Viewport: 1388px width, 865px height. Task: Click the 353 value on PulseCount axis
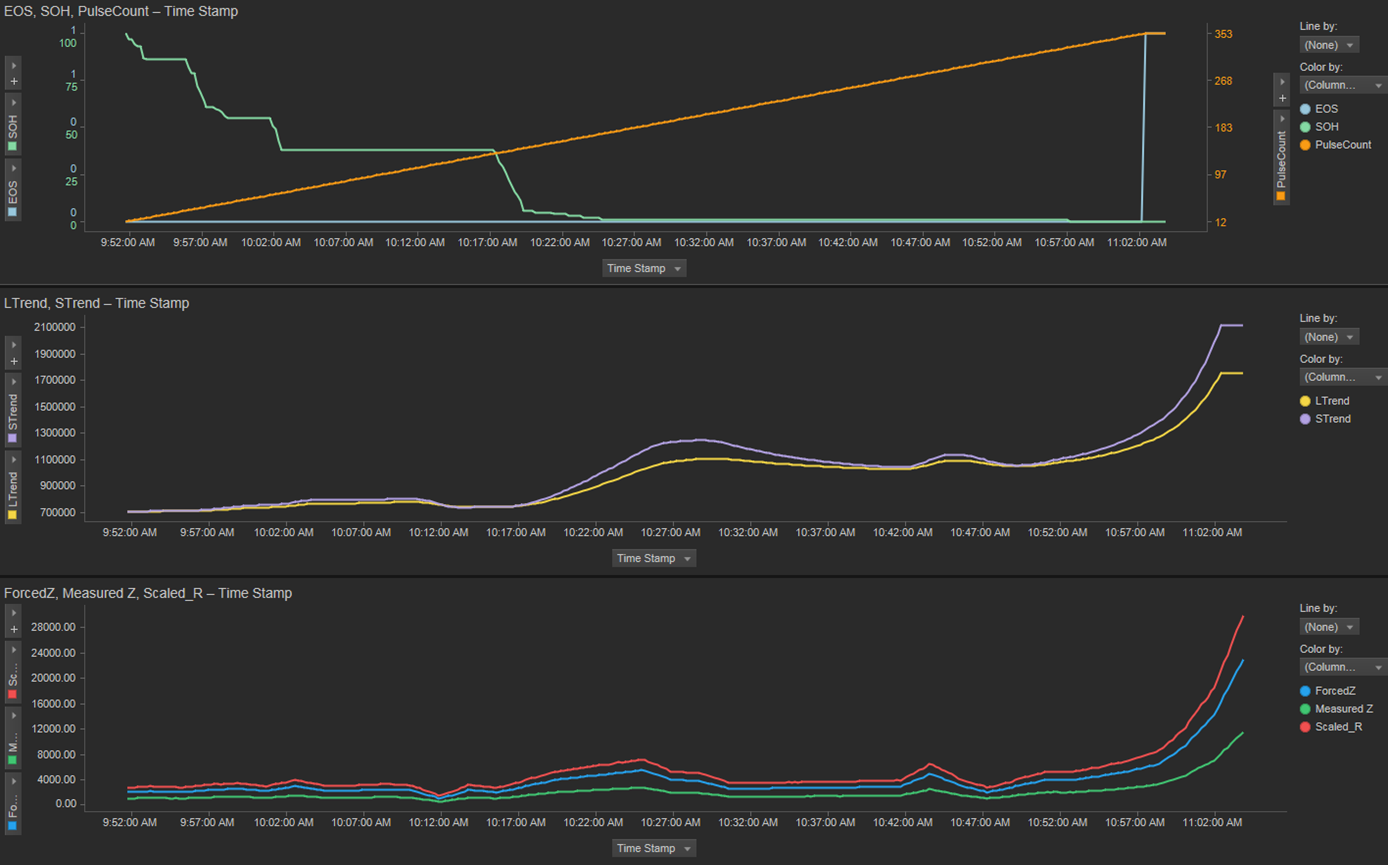[x=1223, y=34]
